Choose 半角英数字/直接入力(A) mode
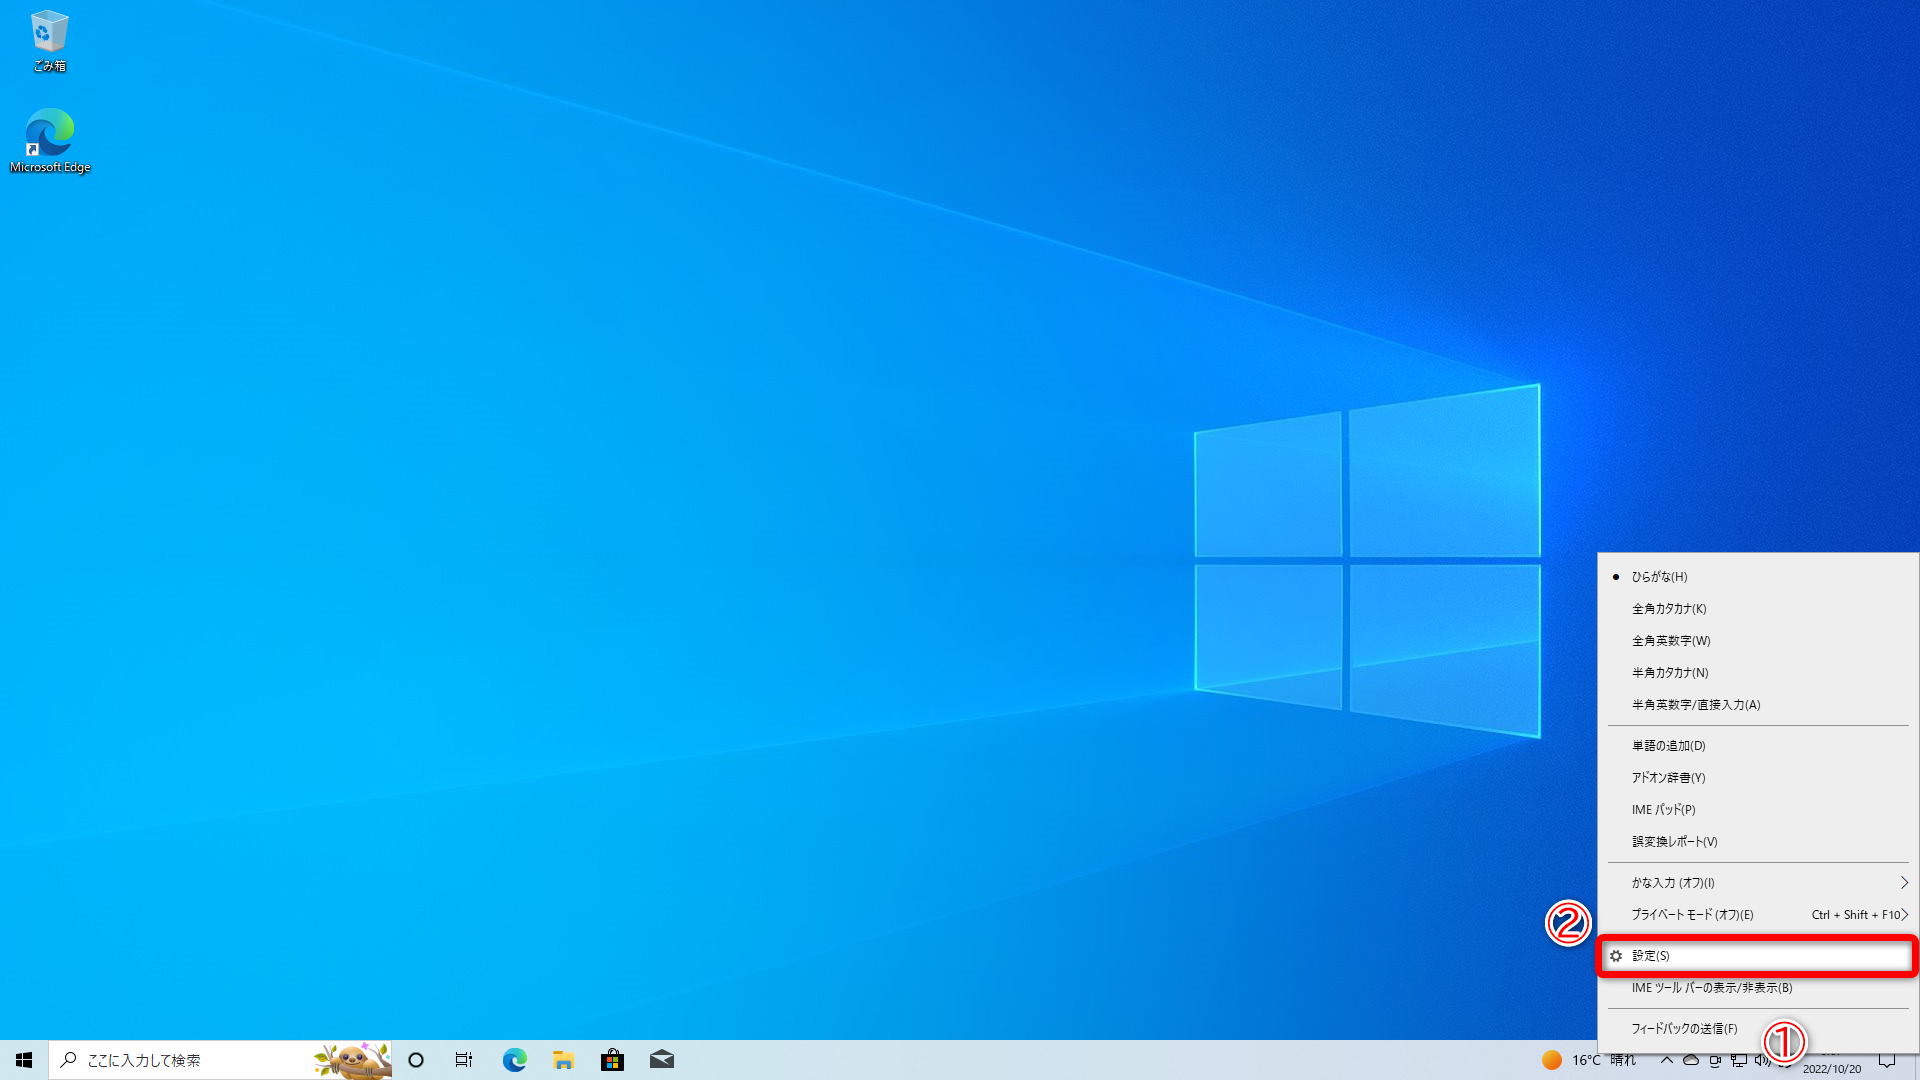1920x1080 pixels. click(x=1695, y=705)
